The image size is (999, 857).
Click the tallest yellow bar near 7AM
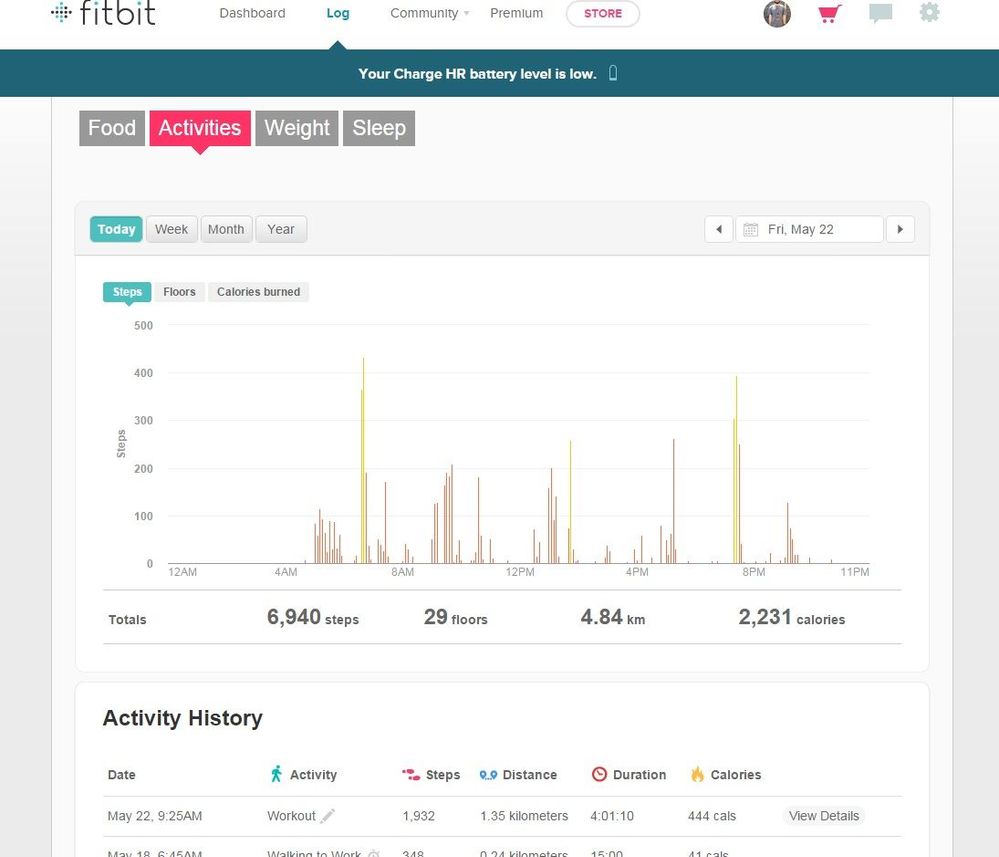pos(363,460)
